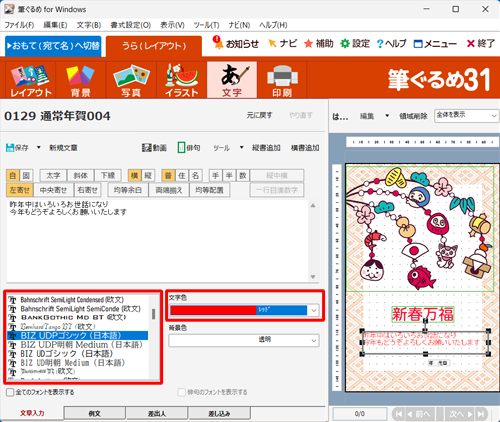Viewport: 500px width, 422px height.
Task: Click 領域削除 button
Action: coord(413,116)
